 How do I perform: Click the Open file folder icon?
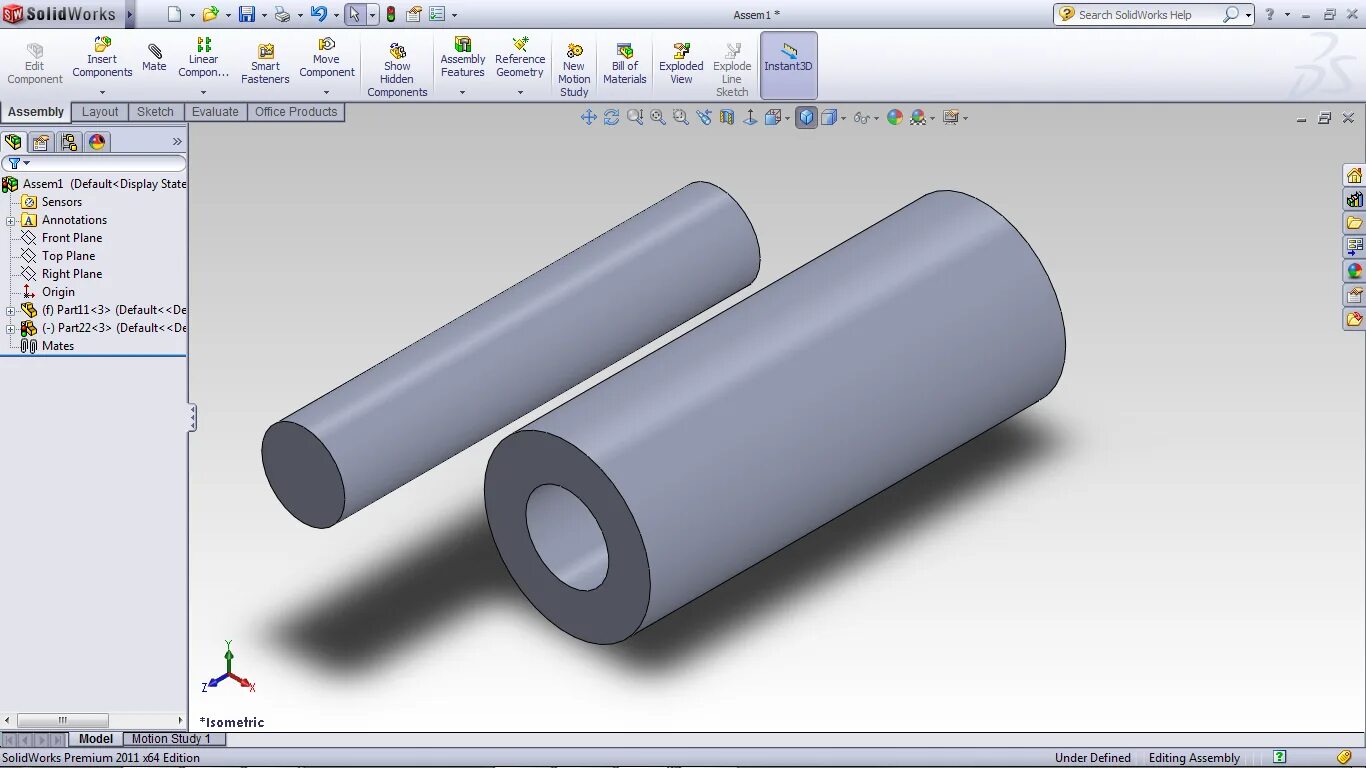tap(210, 14)
